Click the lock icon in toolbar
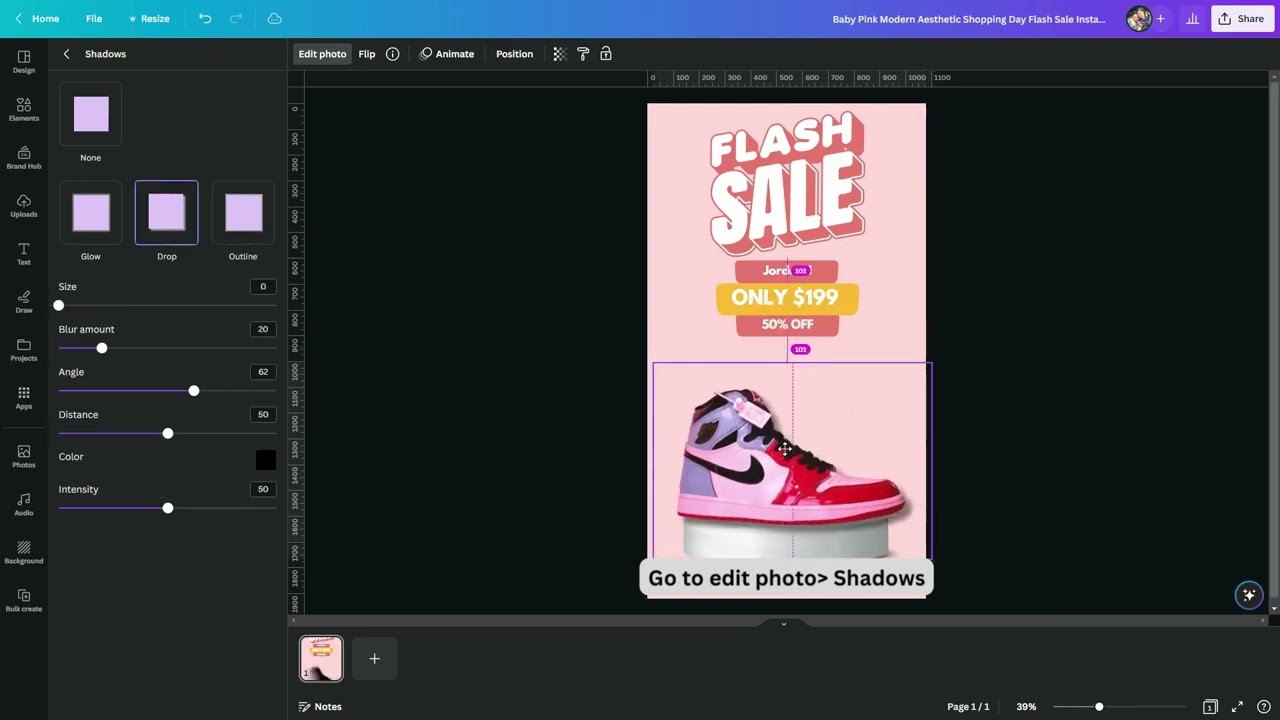1280x720 pixels. tap(606, 54)
